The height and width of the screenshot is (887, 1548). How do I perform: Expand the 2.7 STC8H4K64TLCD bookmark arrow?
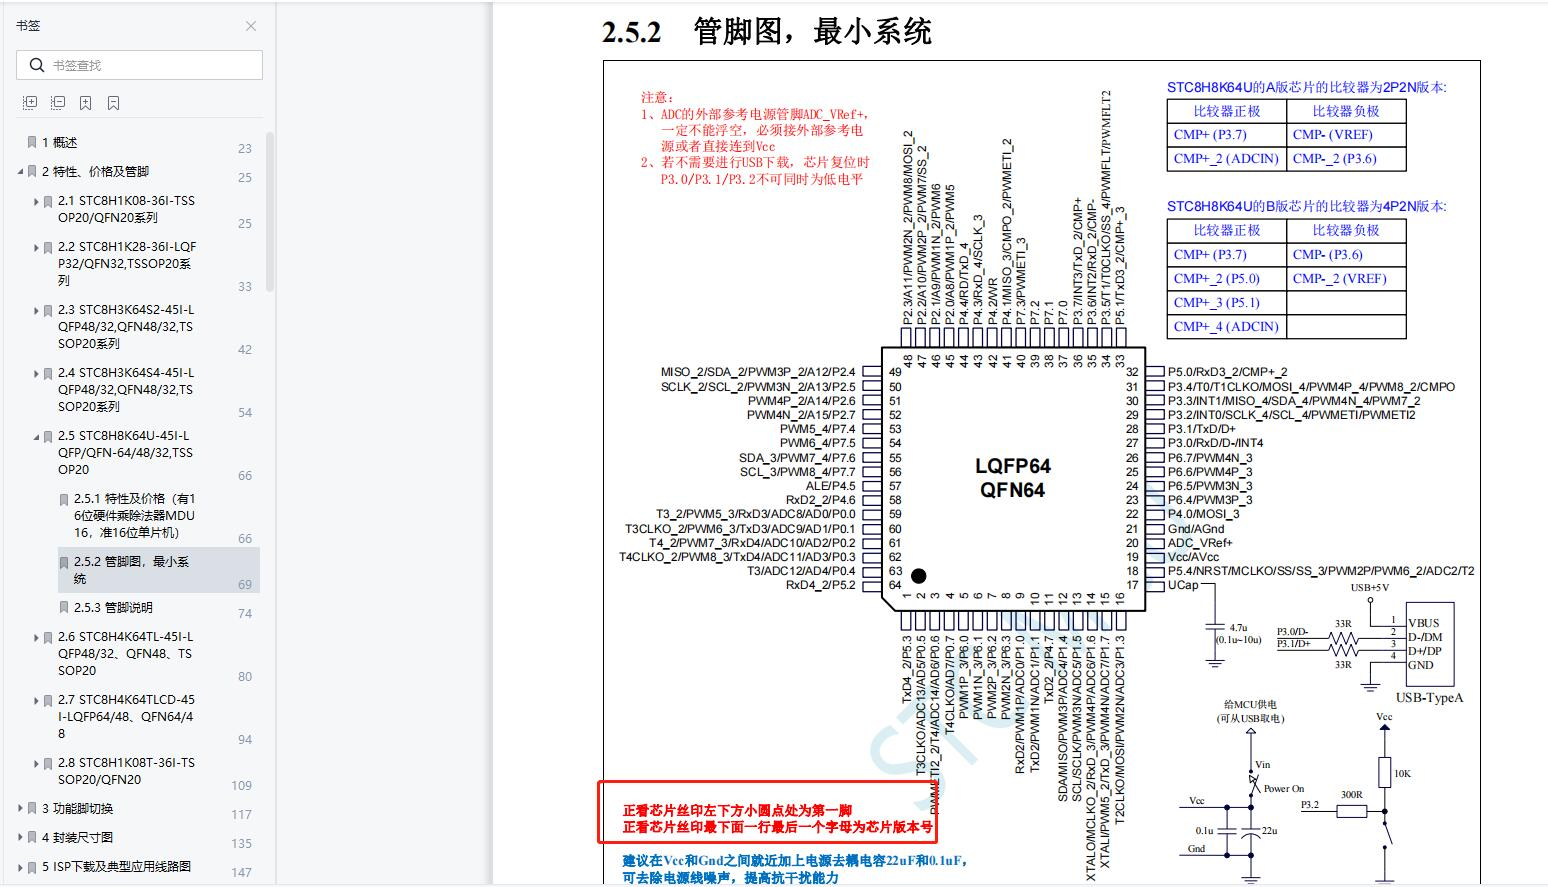(37, 700)
